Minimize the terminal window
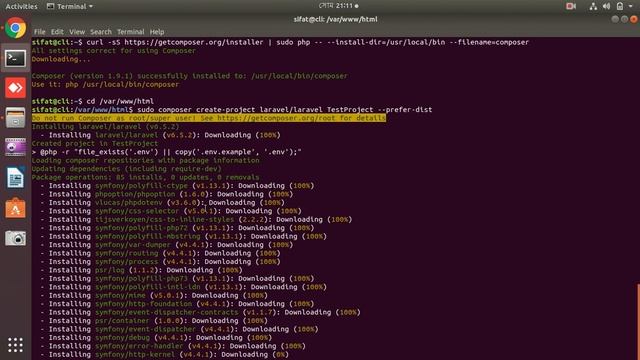This screenshot has width=640, height=360. 615,19
